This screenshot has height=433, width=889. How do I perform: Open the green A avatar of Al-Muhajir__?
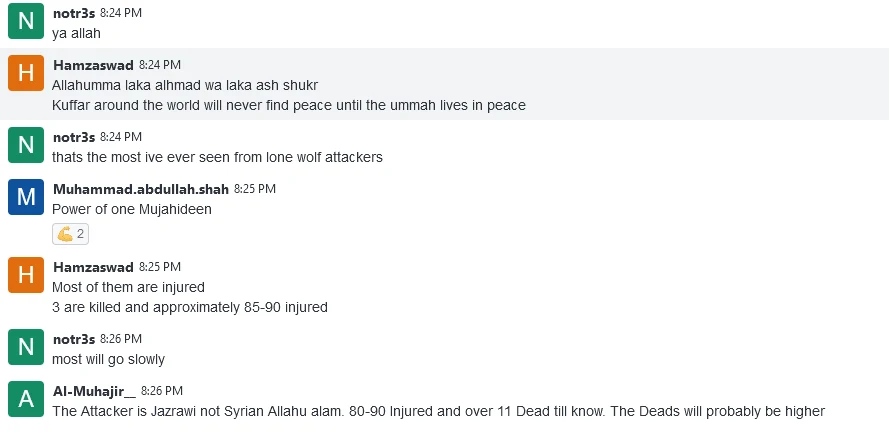pyautogui.click(x=26, y=399)
